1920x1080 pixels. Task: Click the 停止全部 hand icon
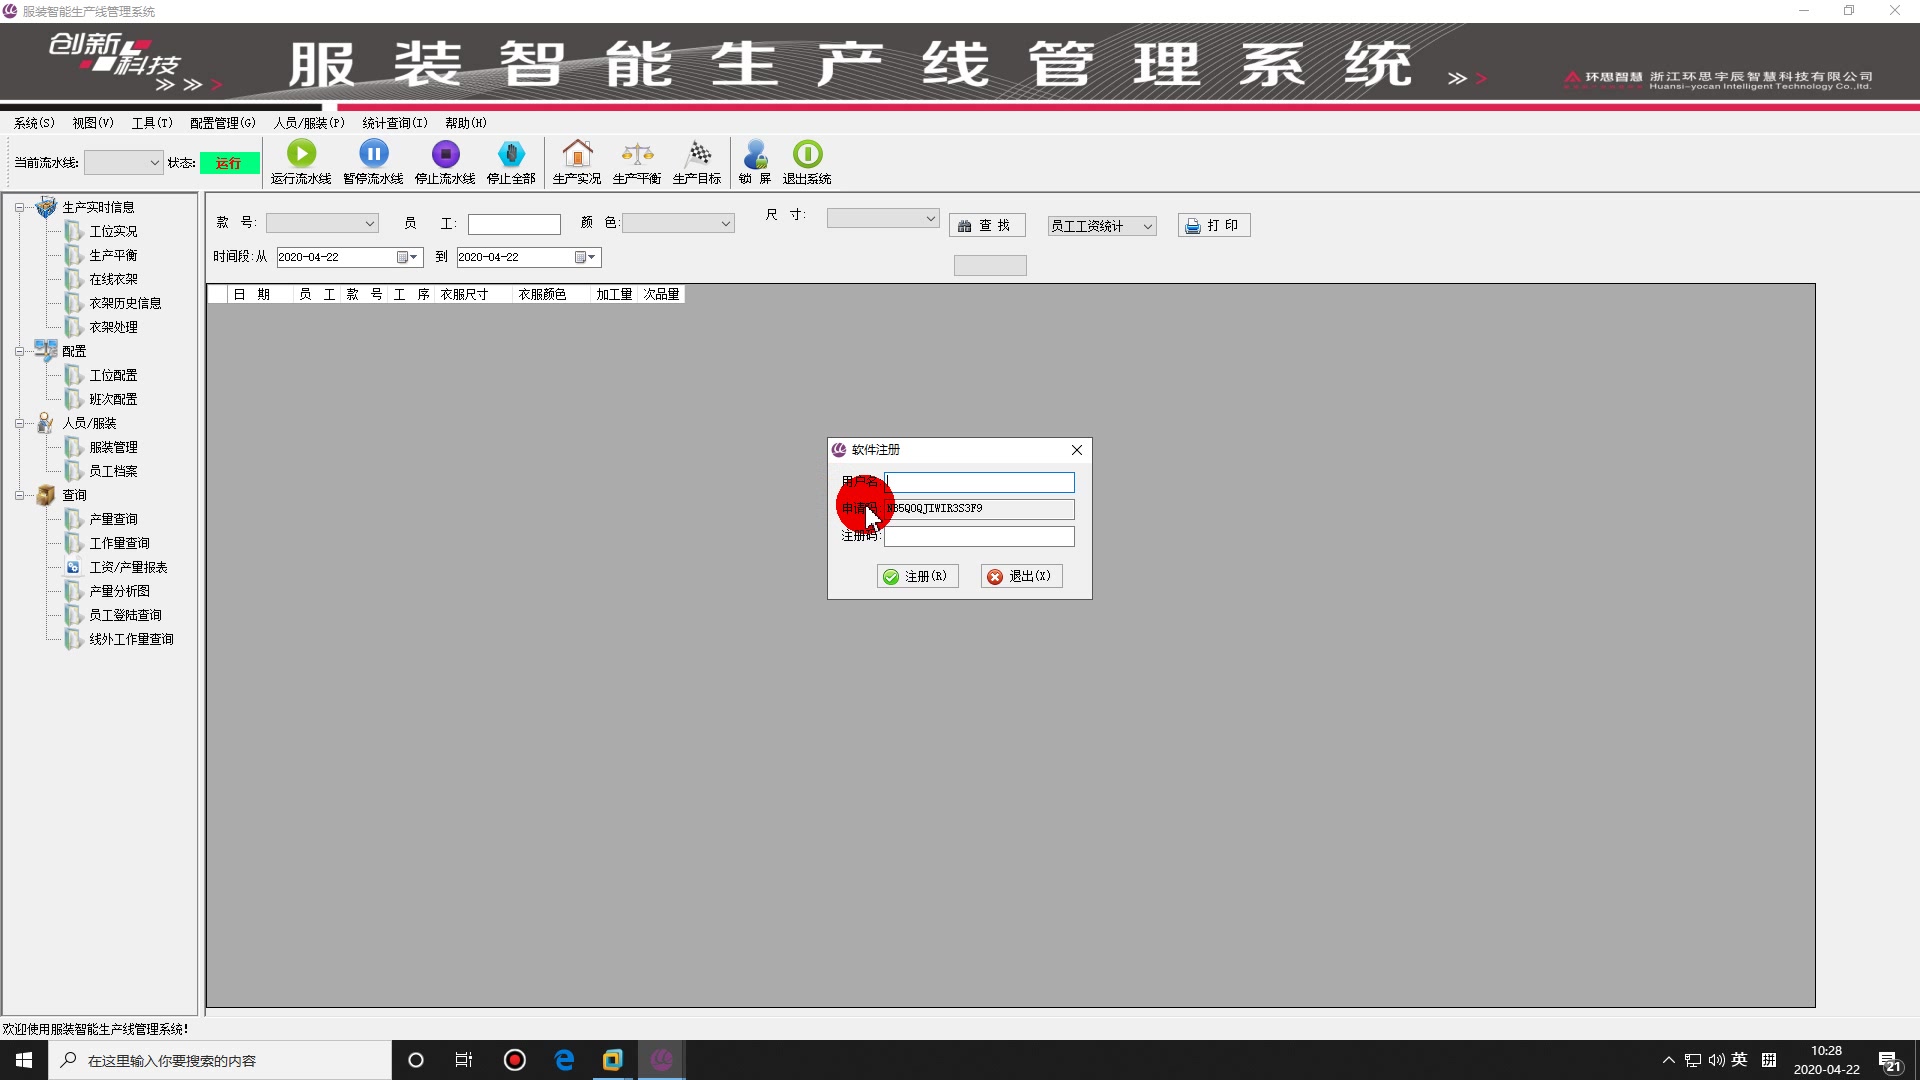[511, 154]
